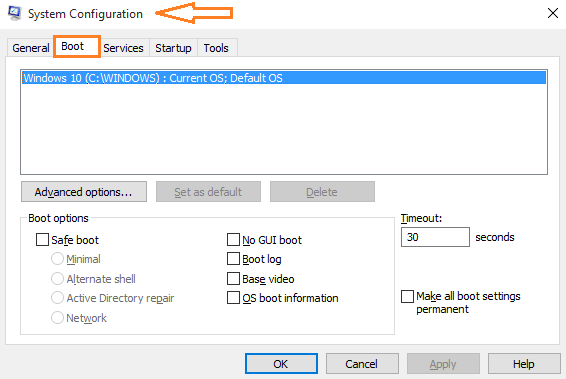
Task: Switch to the General tab
Action: (31, 48)
